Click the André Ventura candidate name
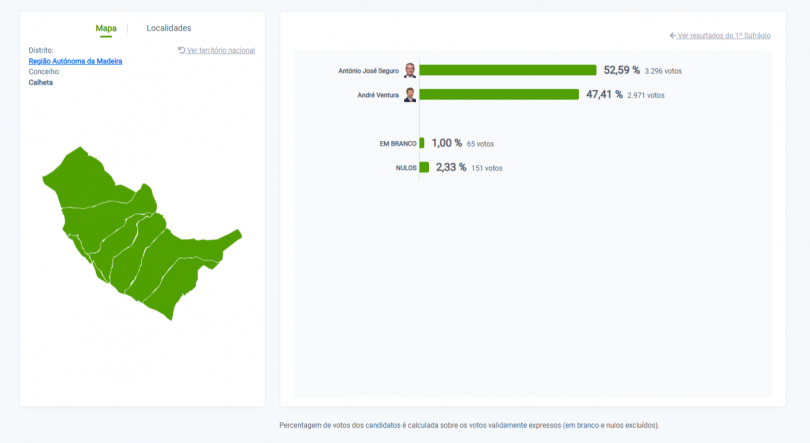 377,95
